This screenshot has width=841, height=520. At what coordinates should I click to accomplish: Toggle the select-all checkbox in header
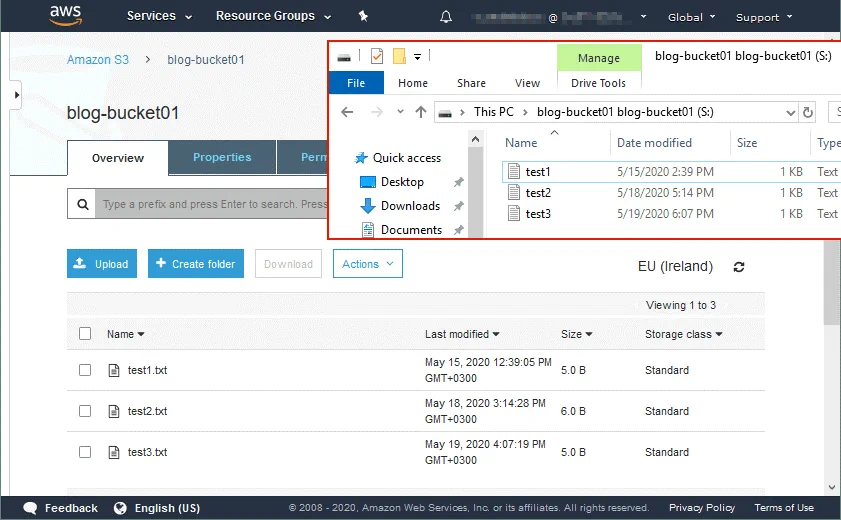tap(85, 334)
